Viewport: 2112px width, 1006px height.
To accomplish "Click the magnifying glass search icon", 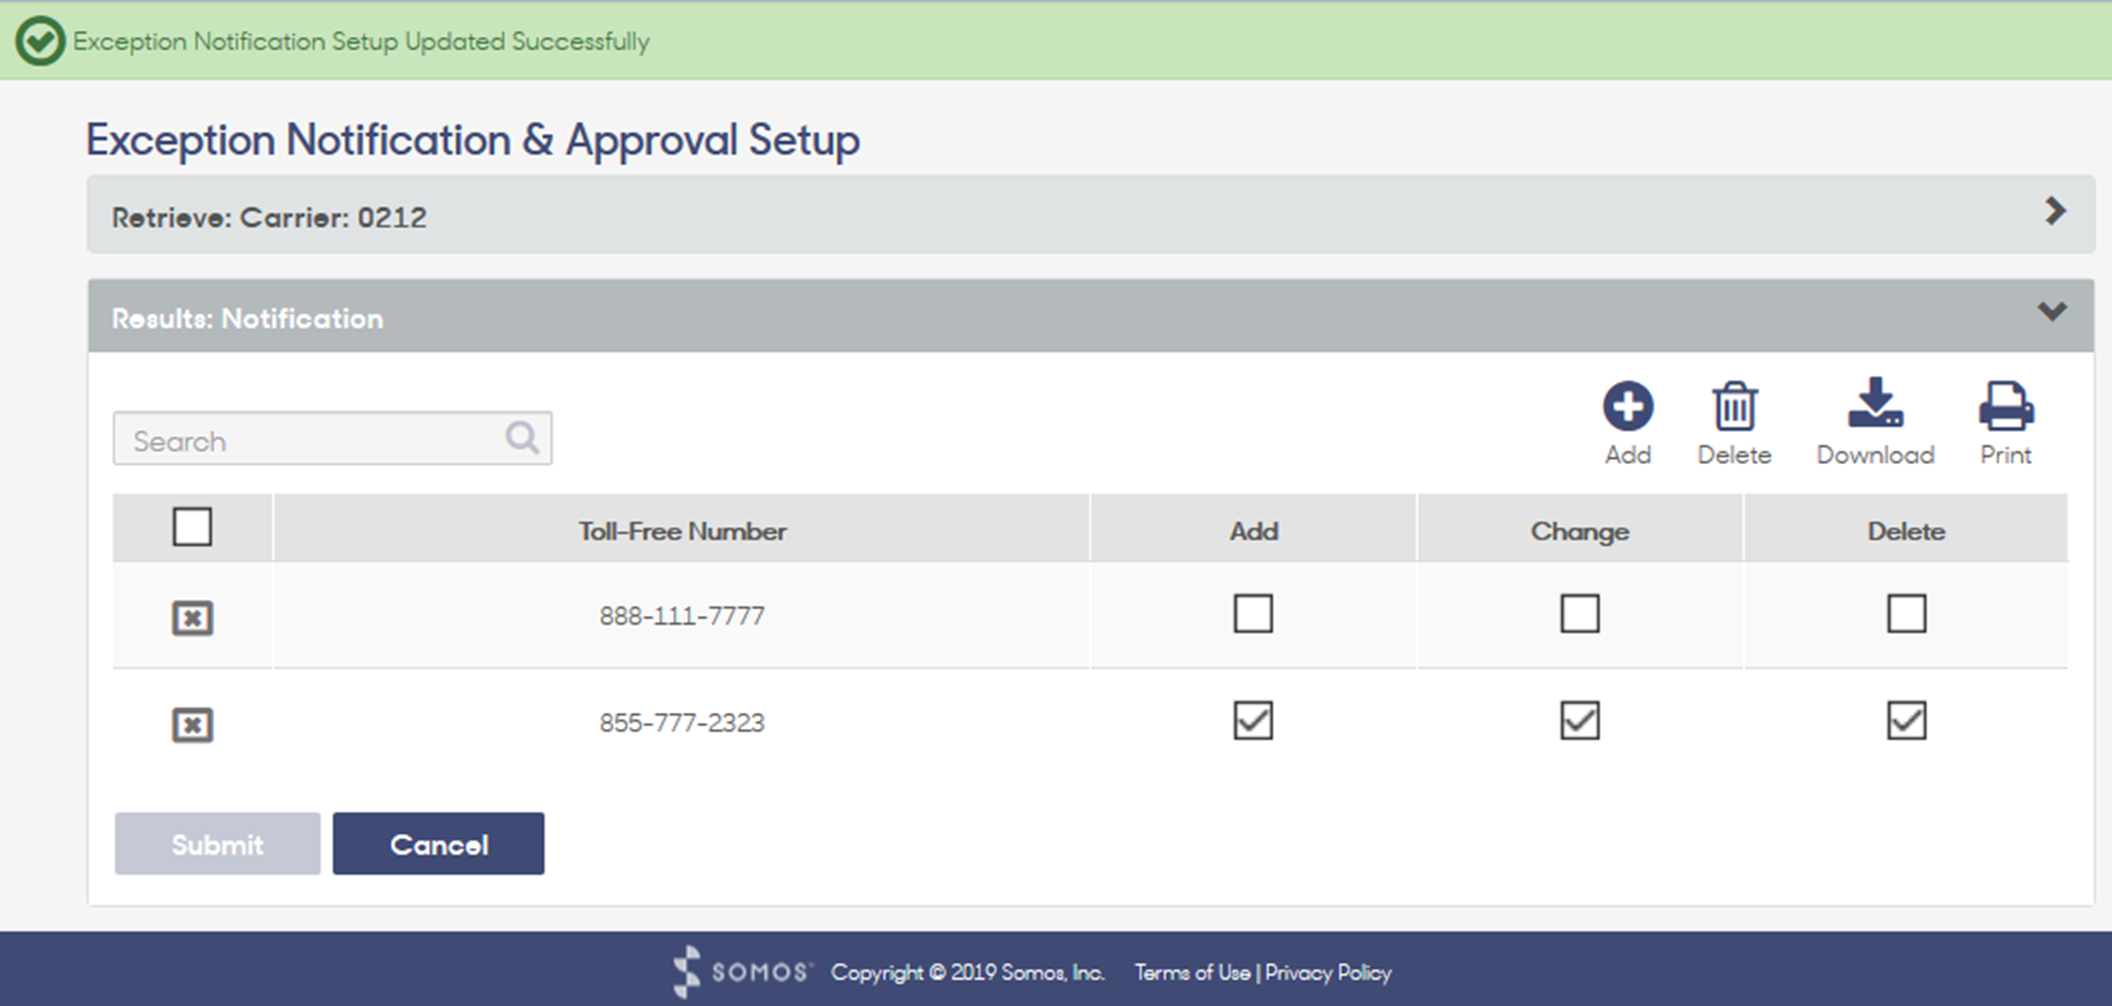I will [x=522, y=437].
